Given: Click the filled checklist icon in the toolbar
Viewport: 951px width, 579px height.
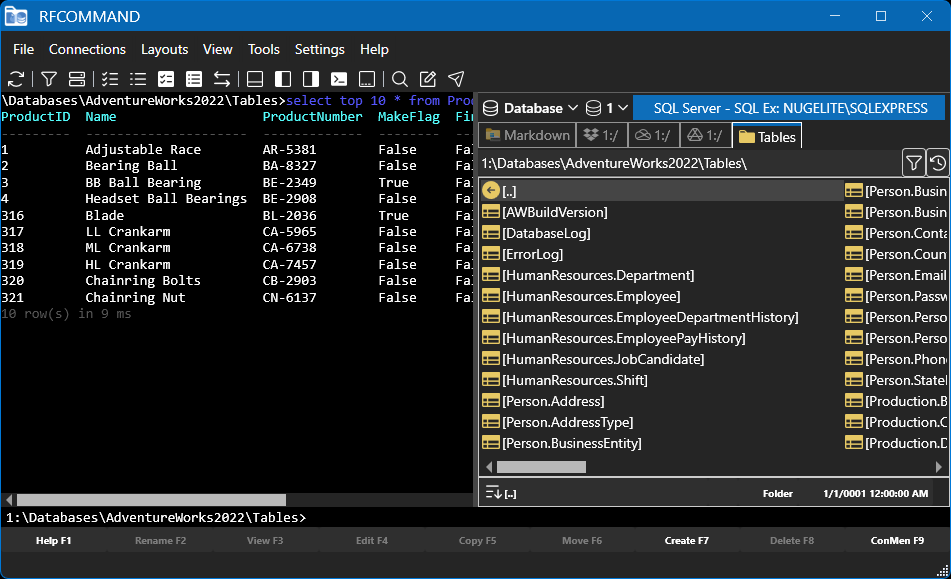Looking at the screenshot, I should 166,79.
